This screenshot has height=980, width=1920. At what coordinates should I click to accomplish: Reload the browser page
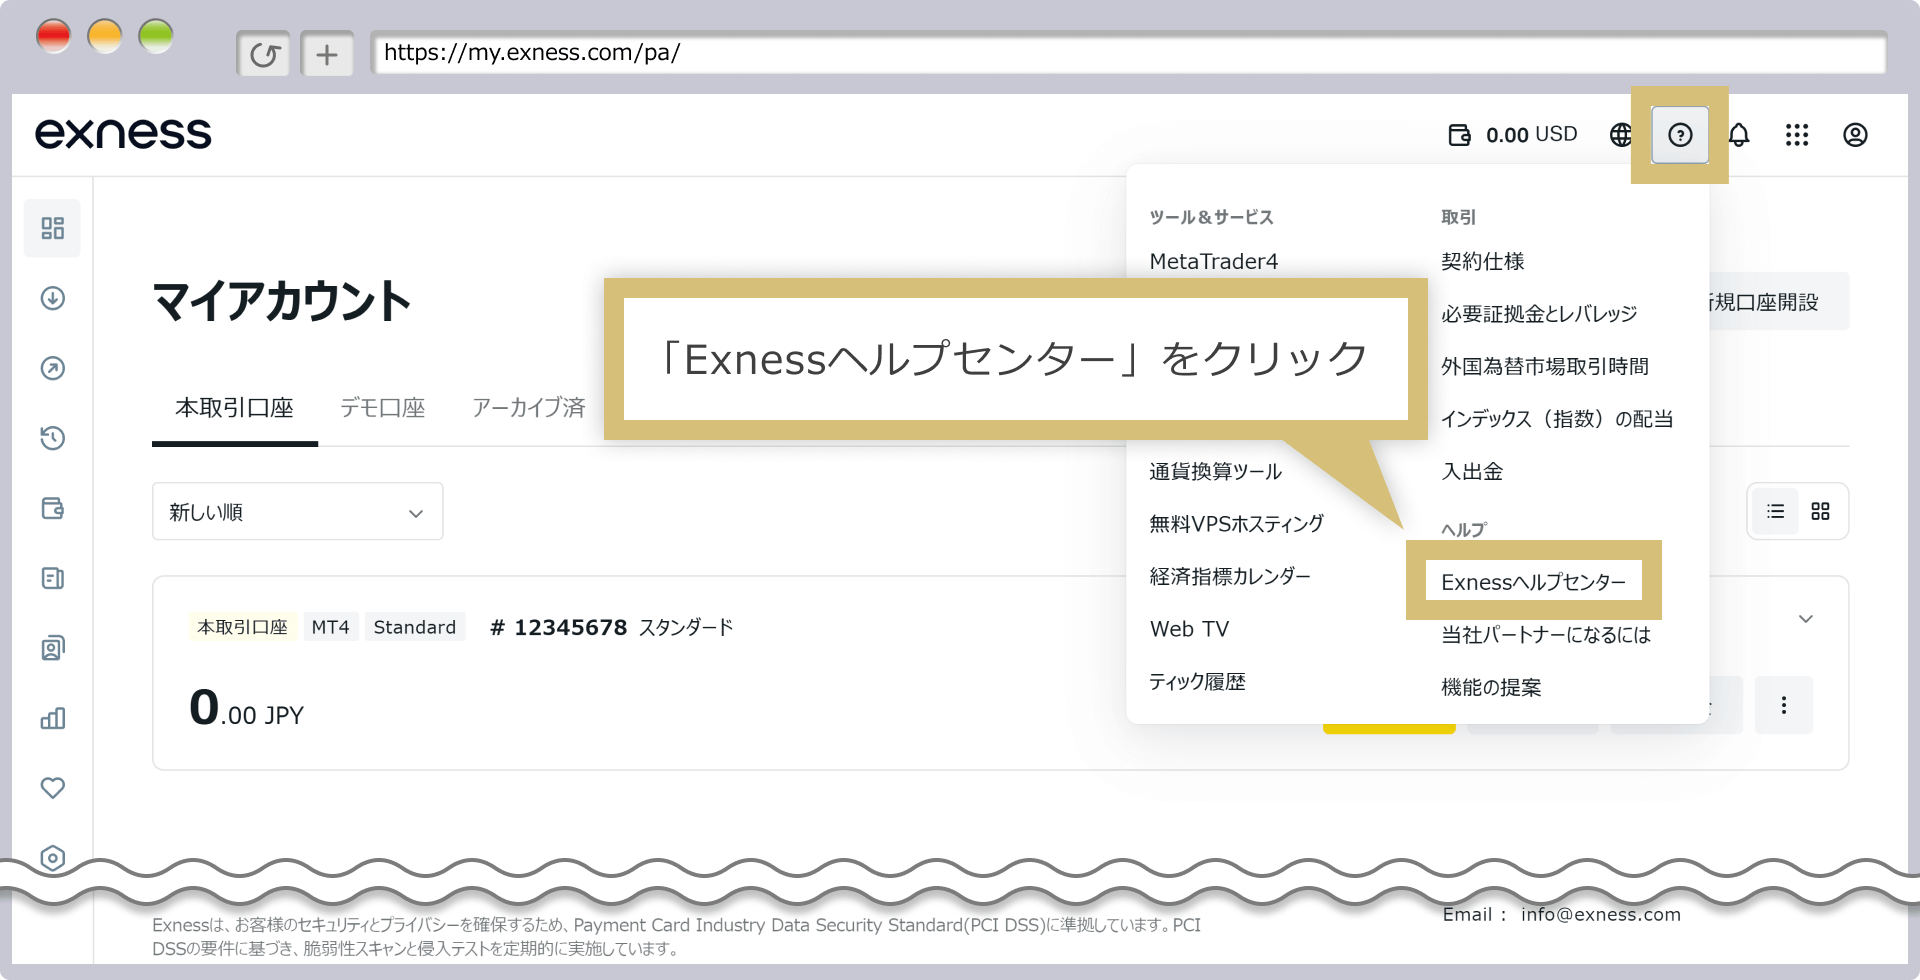pos(264,54)
